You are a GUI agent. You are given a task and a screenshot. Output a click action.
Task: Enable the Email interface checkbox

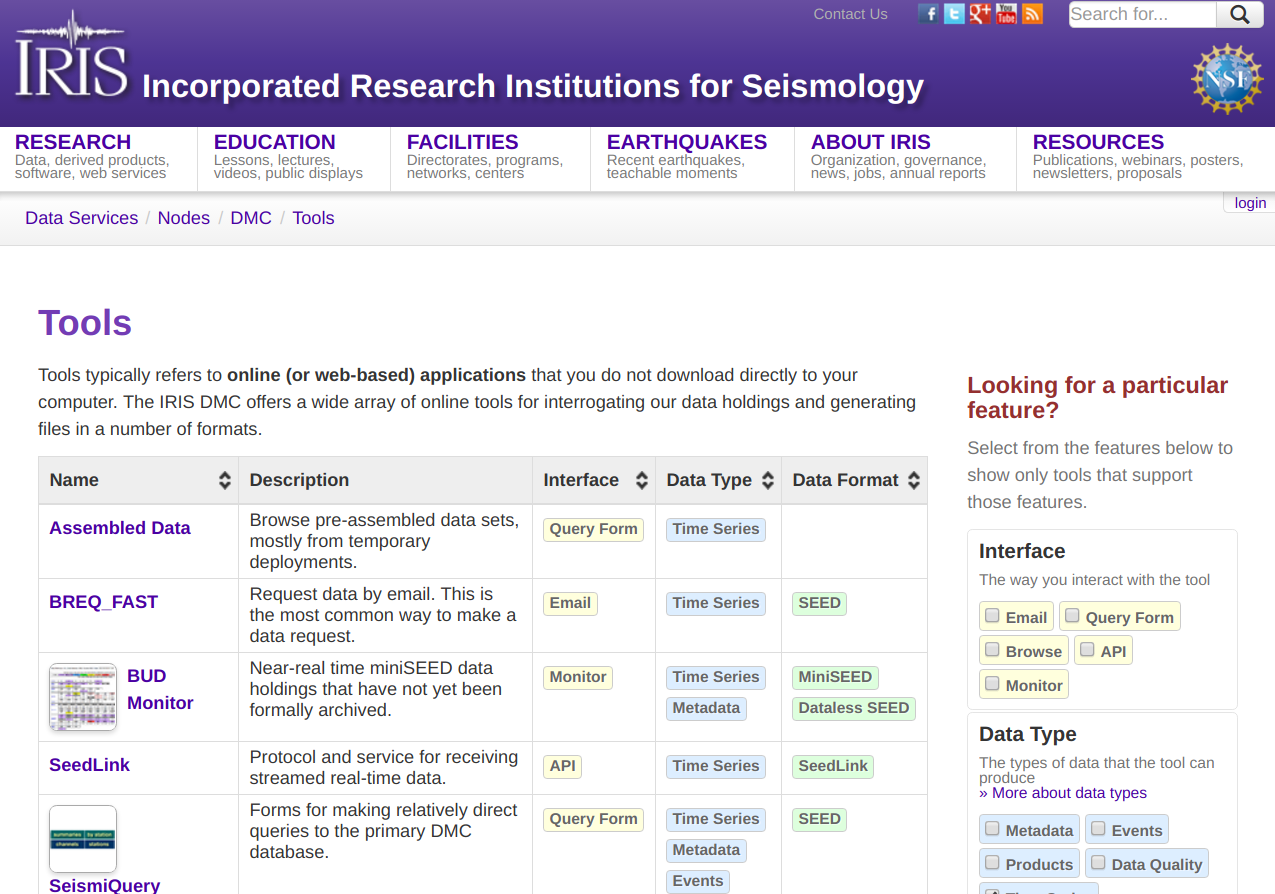pyautogui.click(x=992, y=616)
